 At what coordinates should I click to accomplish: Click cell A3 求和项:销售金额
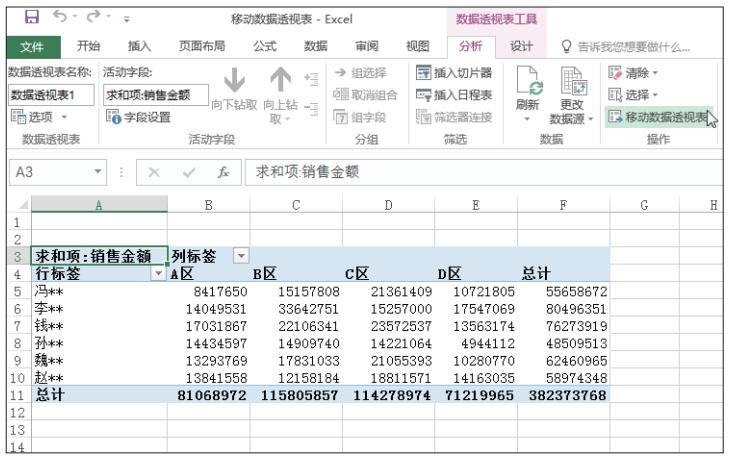[x=99, y=256]
